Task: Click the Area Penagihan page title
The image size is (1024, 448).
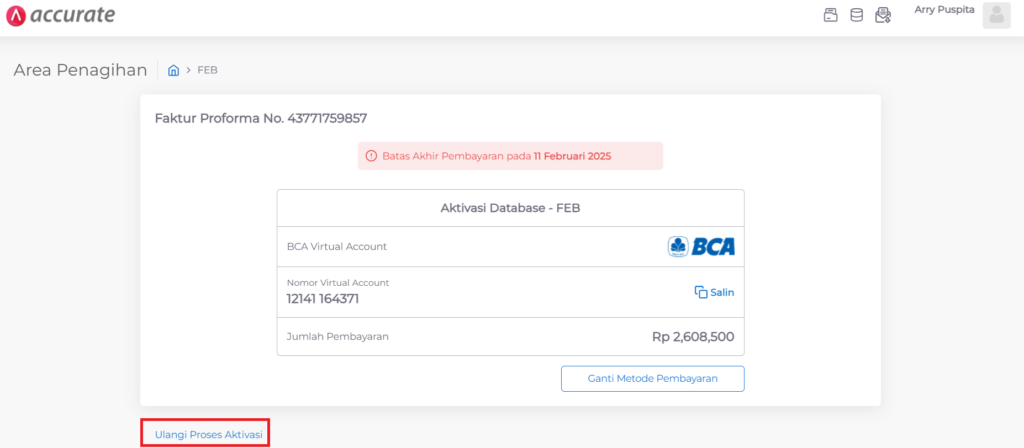Action: coord(80,70)
